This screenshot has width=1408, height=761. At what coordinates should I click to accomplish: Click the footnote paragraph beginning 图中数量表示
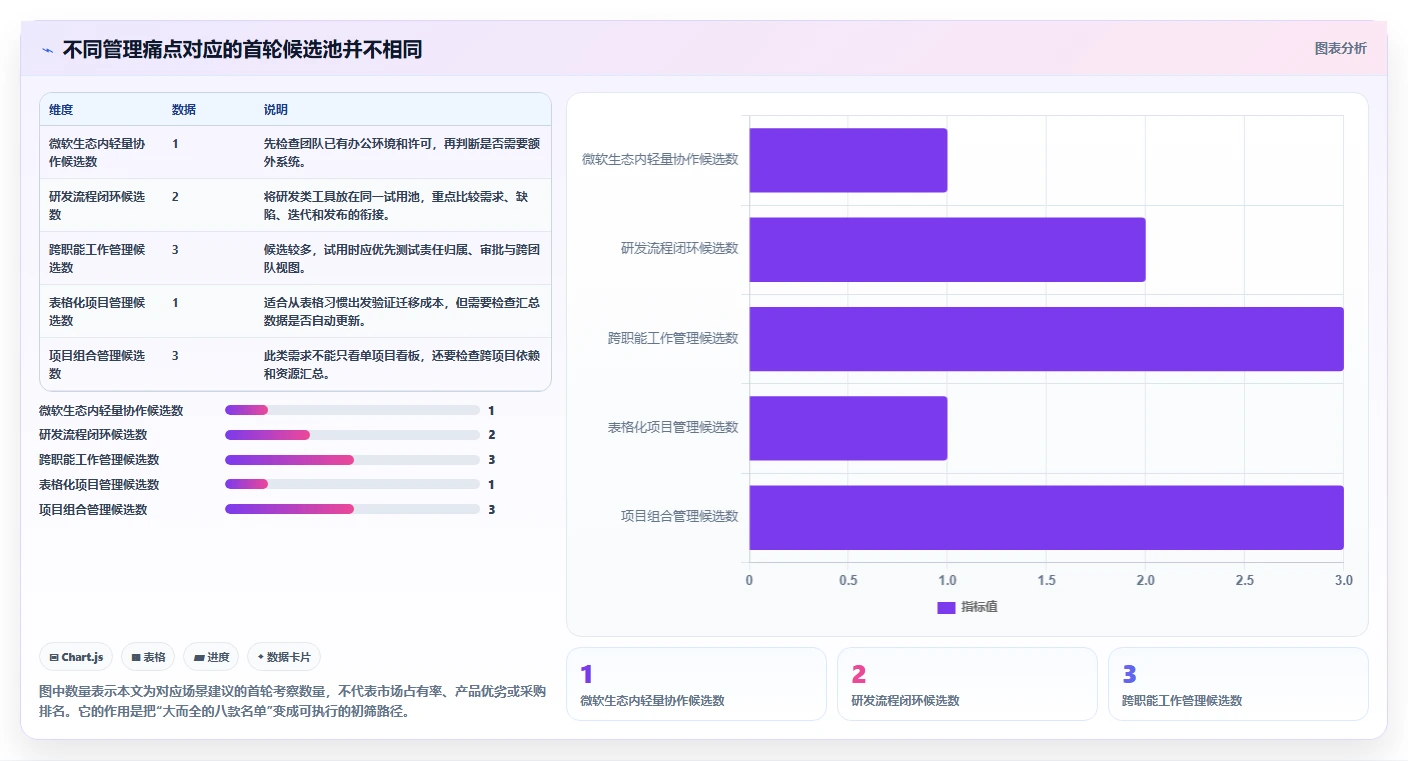click(293, 702)
